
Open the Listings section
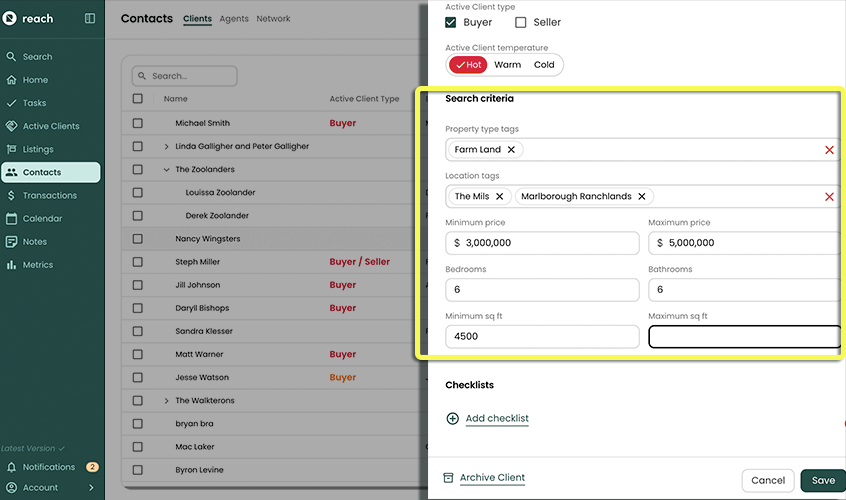pyautogui.click(x=38, y=149)
